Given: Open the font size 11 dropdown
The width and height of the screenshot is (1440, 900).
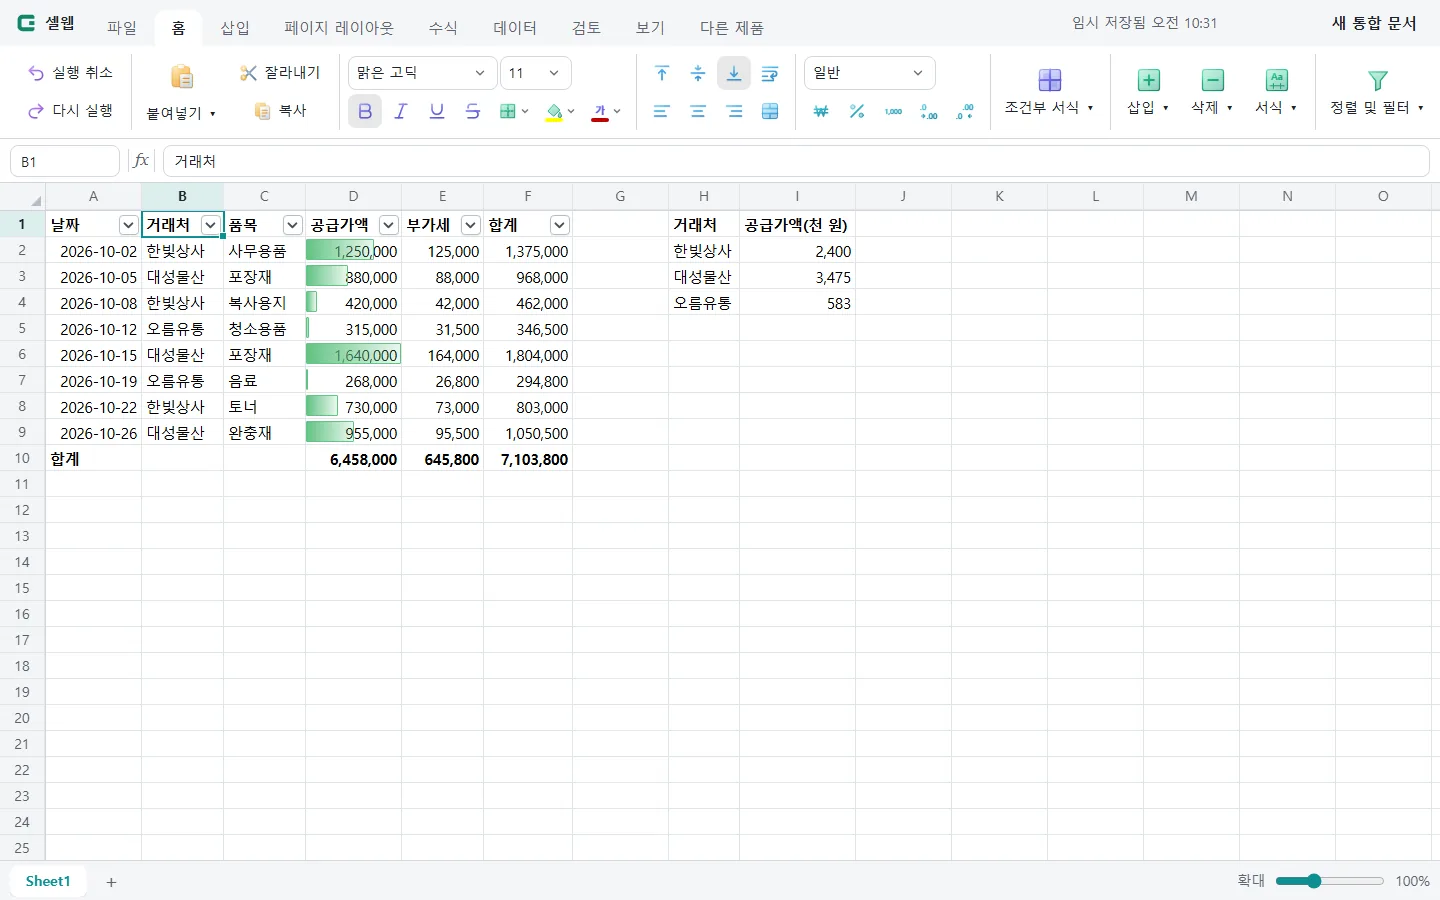Looking at the screenshot, I should point(536,73).
